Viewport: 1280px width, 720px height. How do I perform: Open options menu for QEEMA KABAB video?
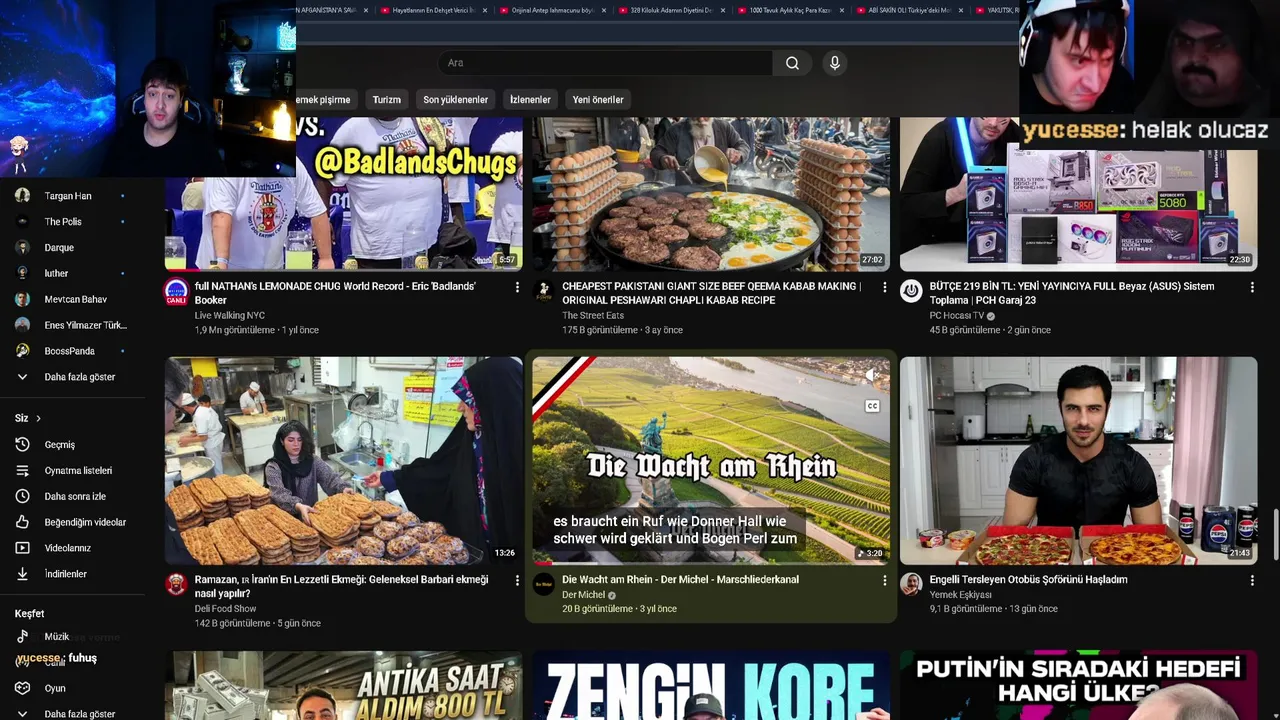(x=884, y=287)
